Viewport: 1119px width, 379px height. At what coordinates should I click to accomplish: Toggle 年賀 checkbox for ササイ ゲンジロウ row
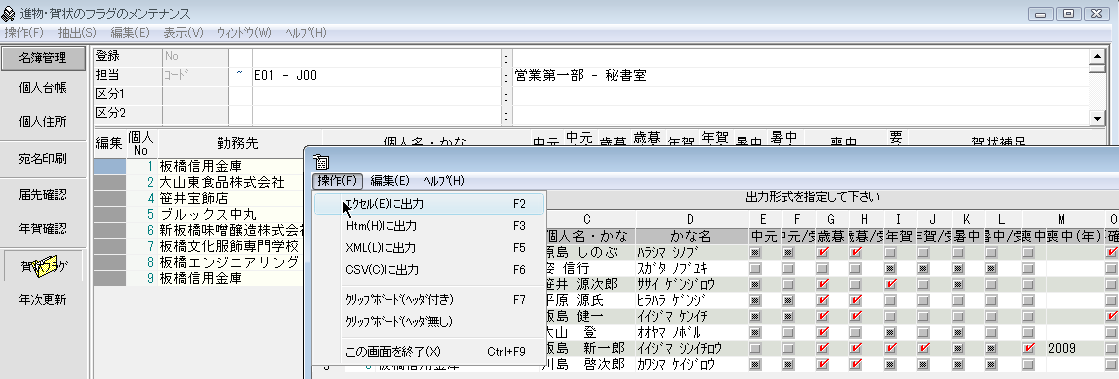click(x=890, y=284)
